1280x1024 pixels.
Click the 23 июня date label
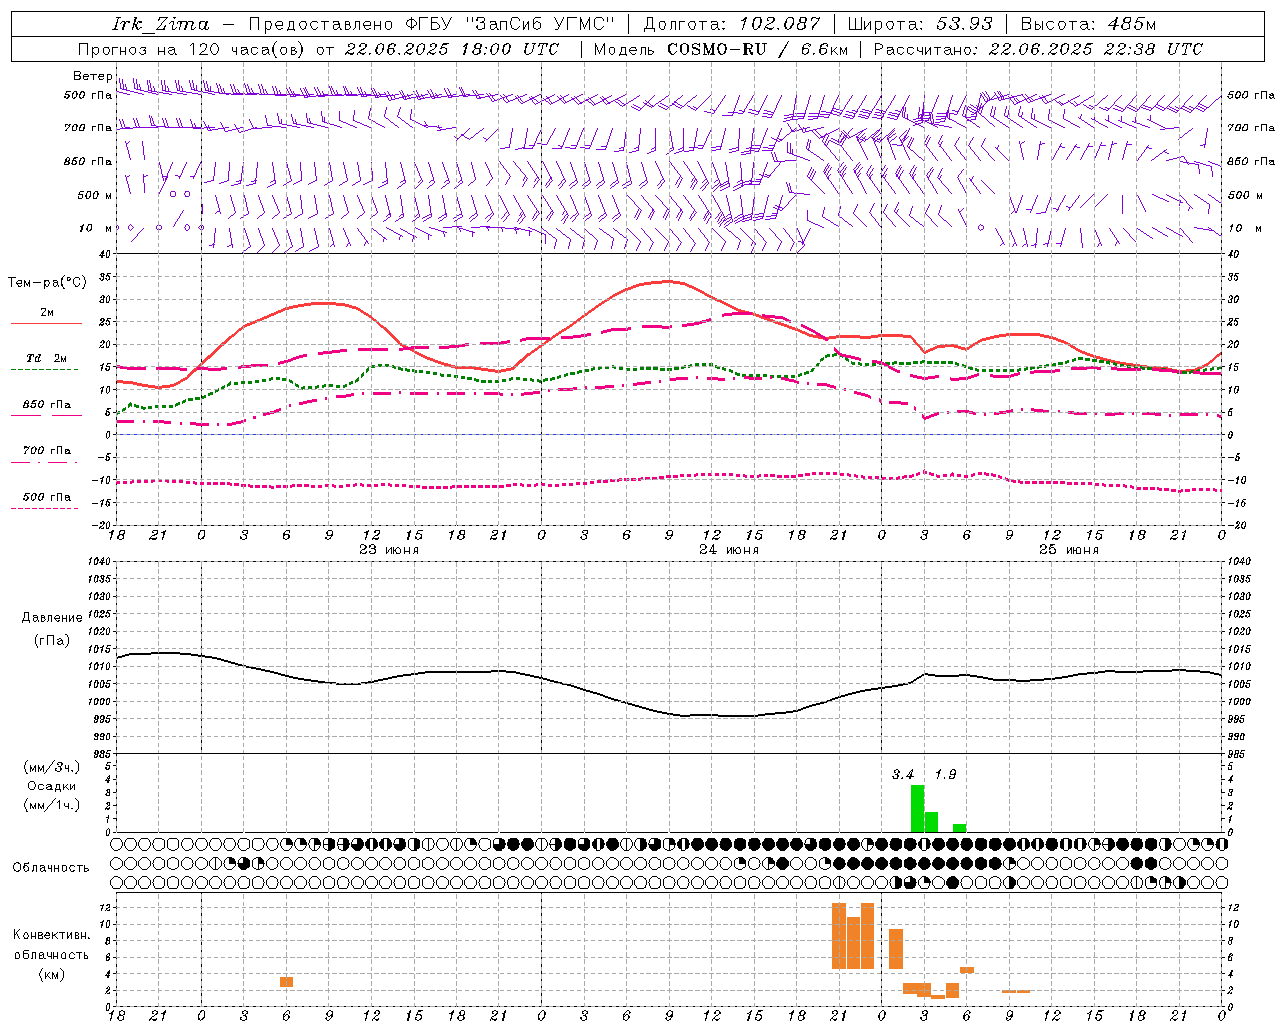click(x=388, y=550)
